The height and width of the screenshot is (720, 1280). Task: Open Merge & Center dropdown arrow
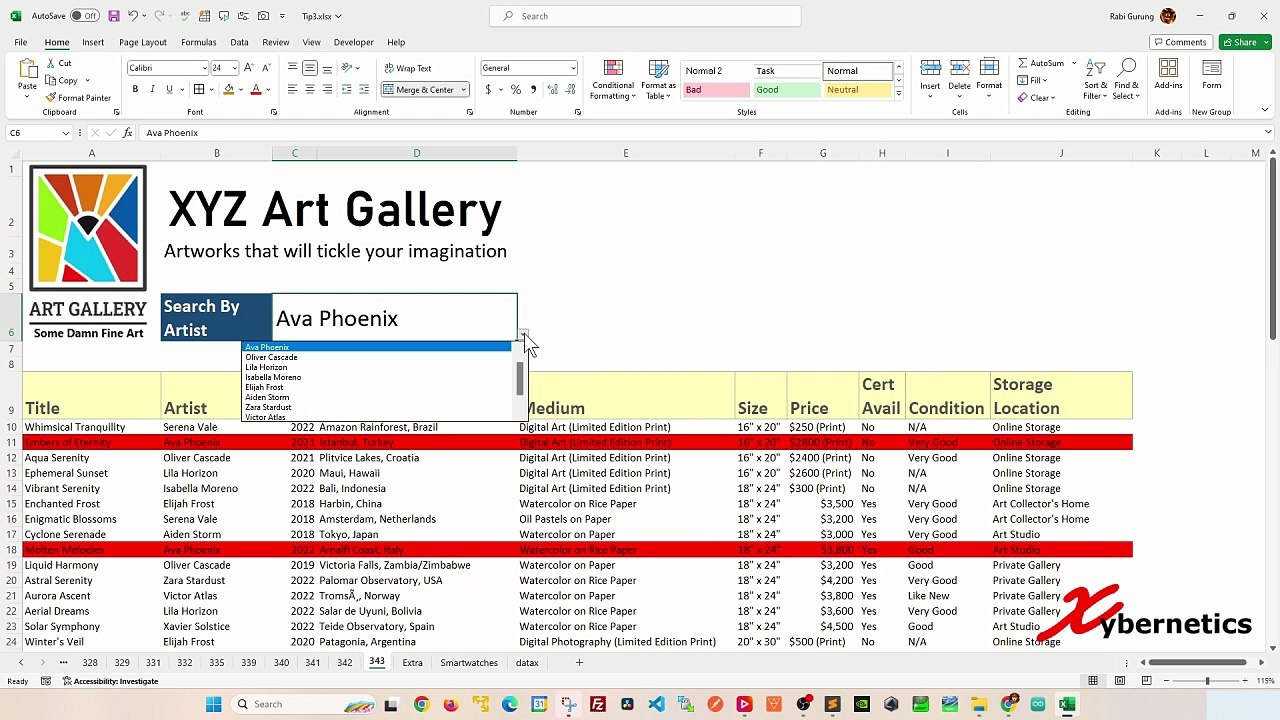(464, 89)
